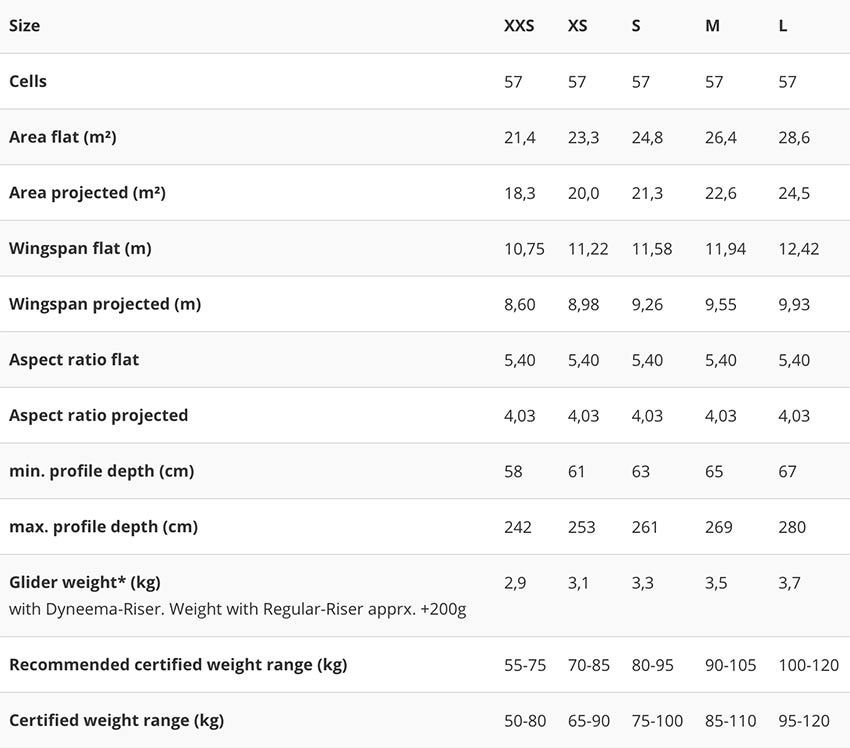Click the Recommended certified weight range label
Screen dimensions: 850x748
(x=178, y=665)
